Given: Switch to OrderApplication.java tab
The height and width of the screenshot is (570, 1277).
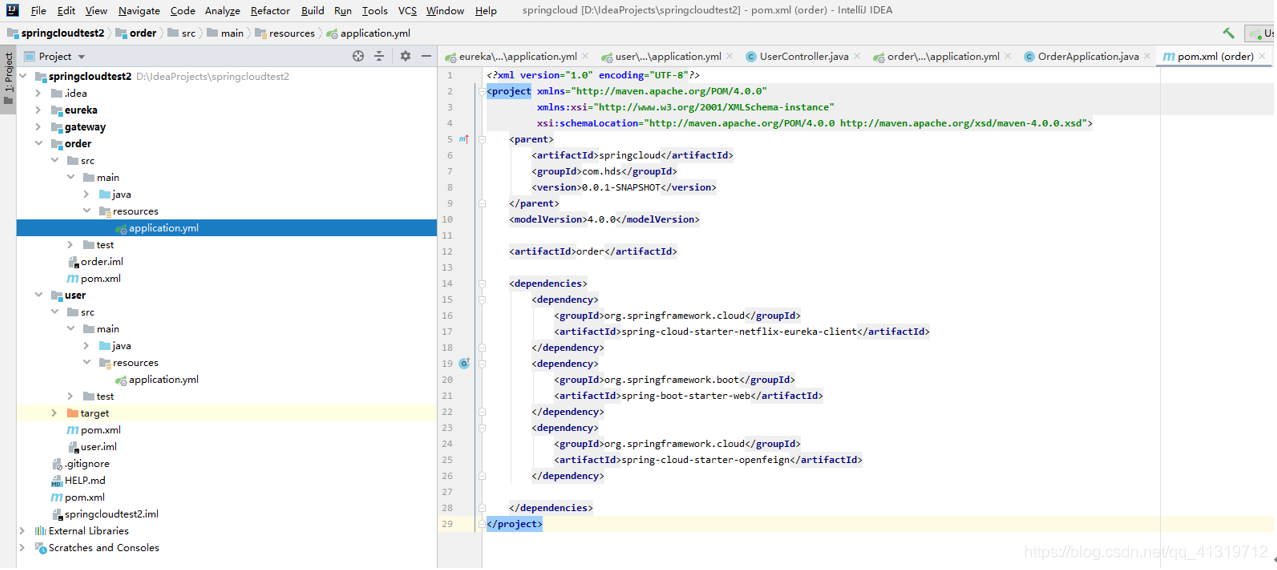Looking at the screenshot, I should (x=1087, y=57).
